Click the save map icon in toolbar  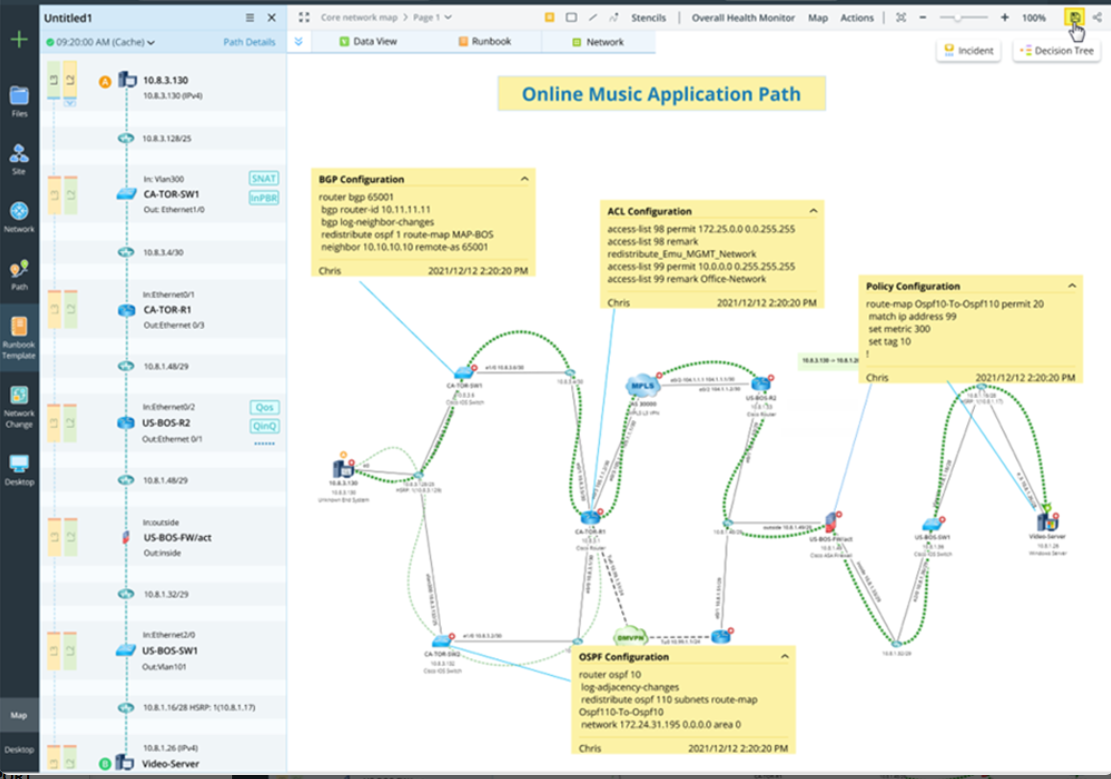(1075, 18)
